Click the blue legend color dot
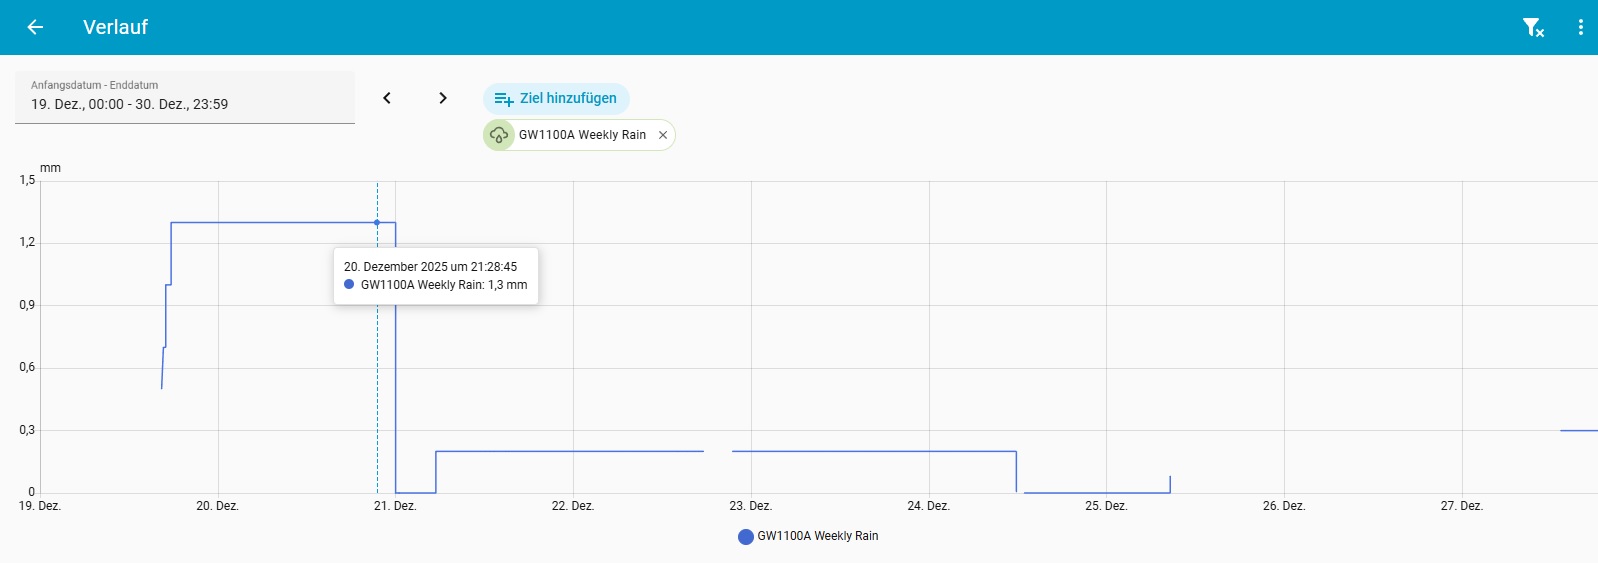The height and width of the screenshot is (563, 1598). 745,537
